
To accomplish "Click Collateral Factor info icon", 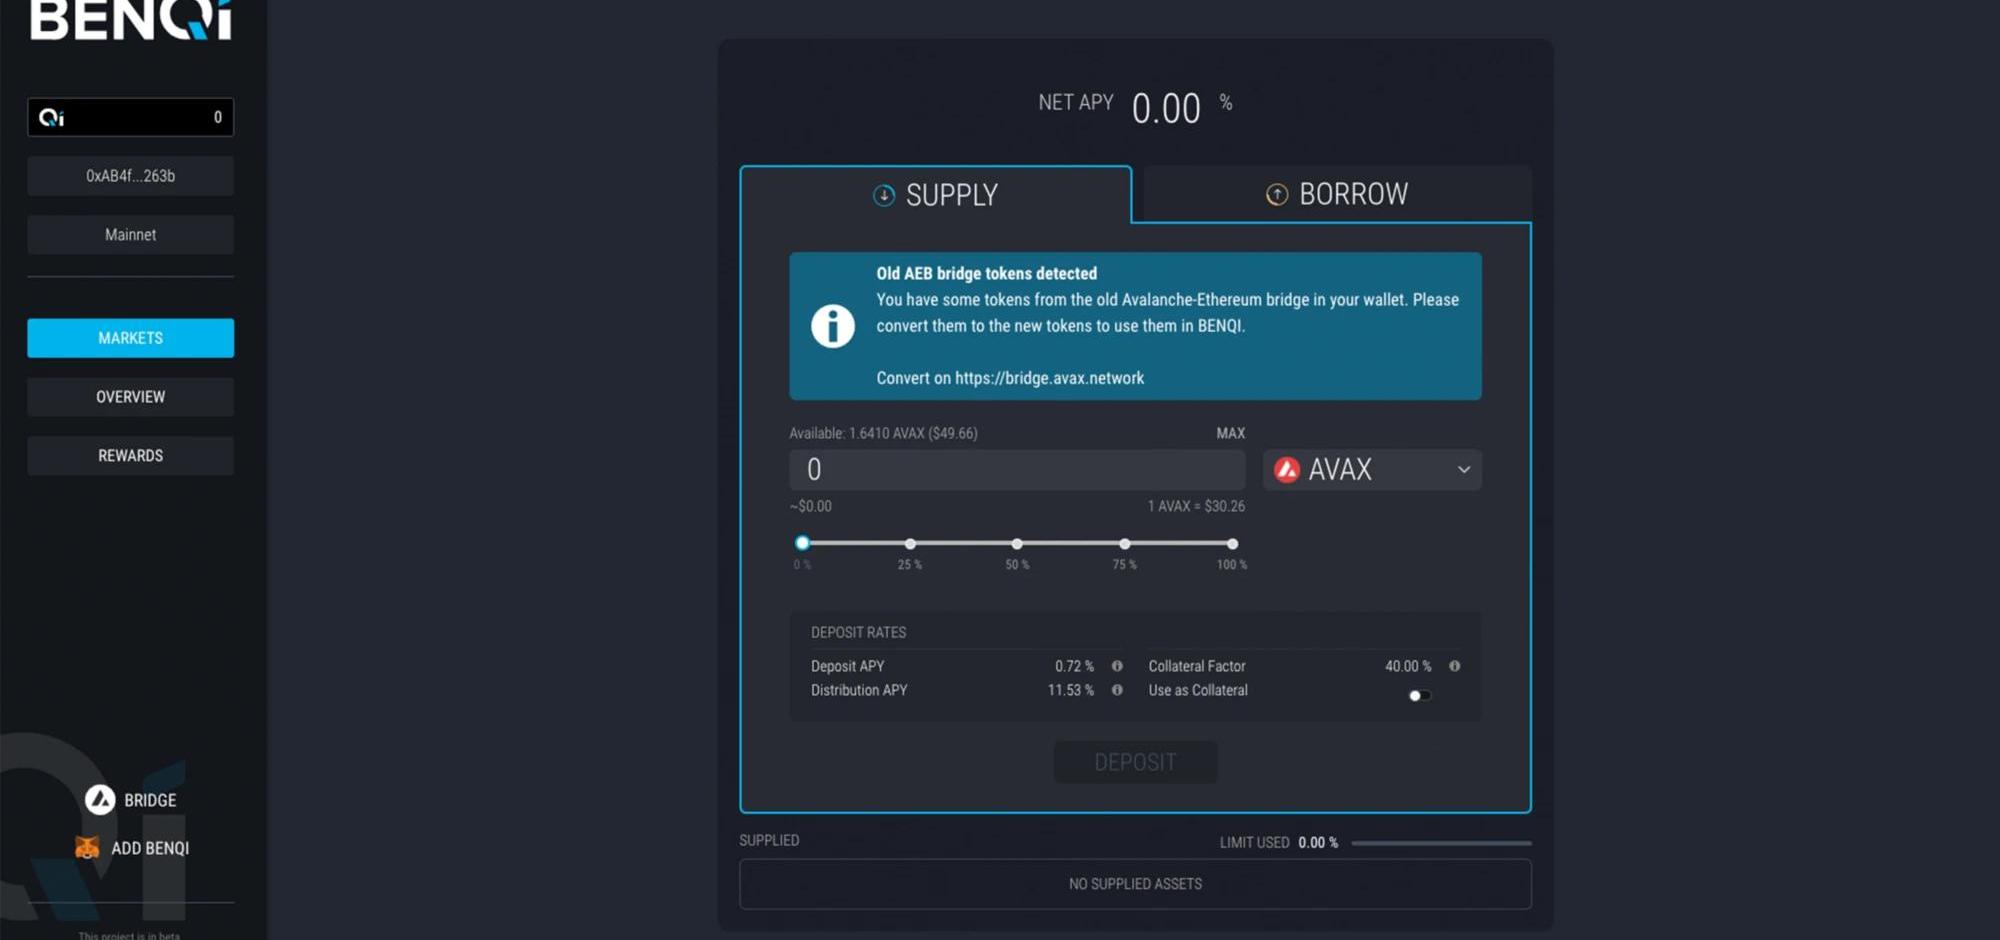I will [1455, 666].
